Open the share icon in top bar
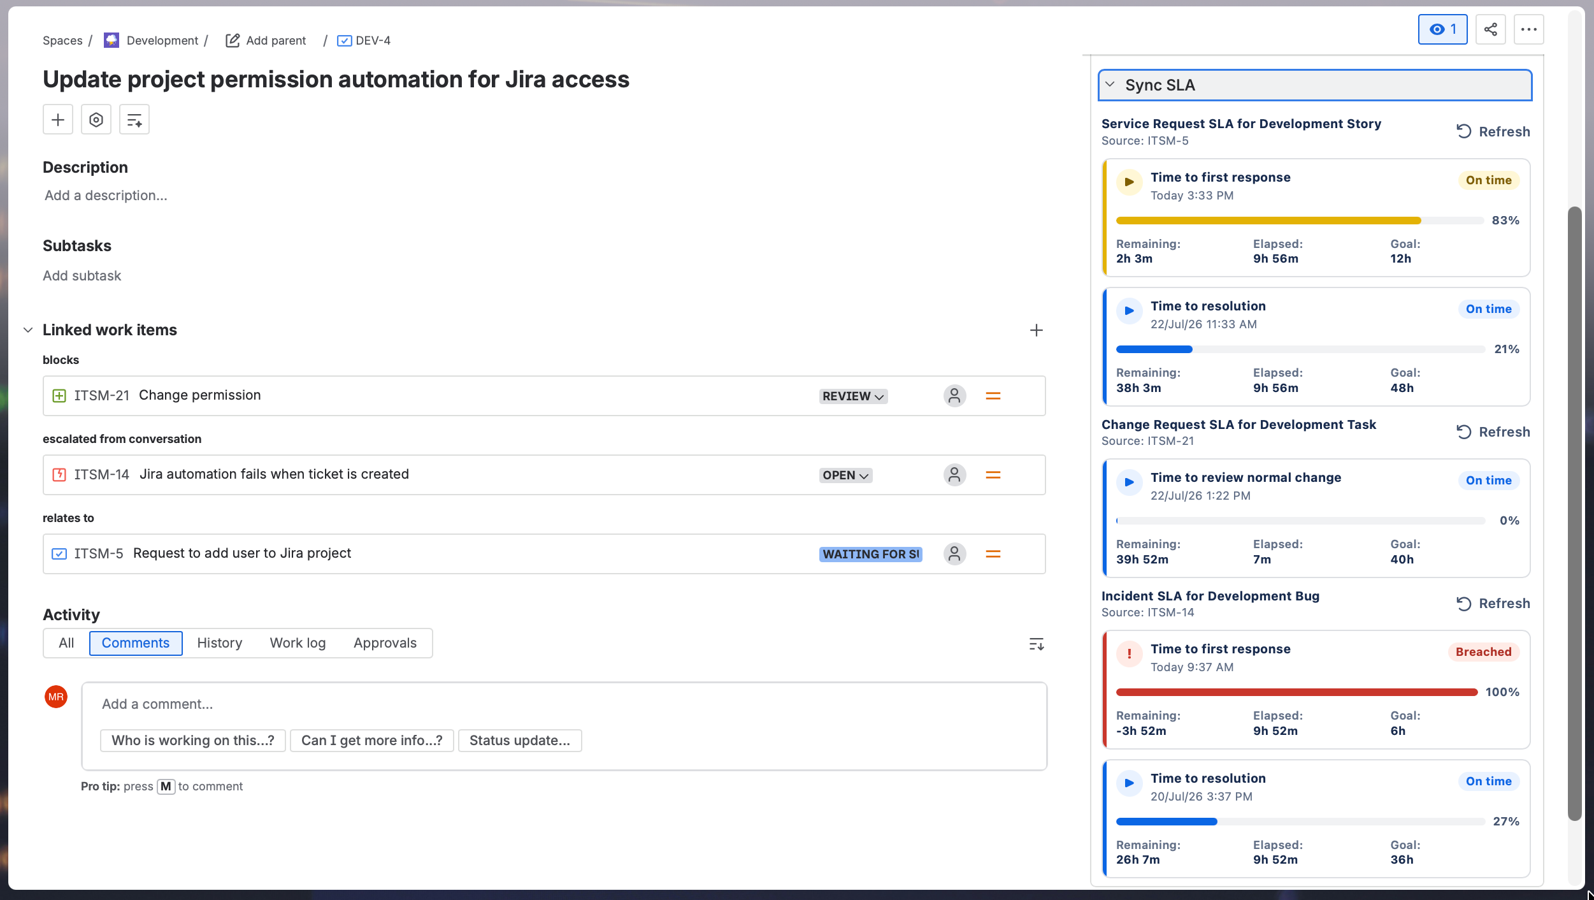Viewport: 1594px width, 900px height. (x=1490, y=29)
